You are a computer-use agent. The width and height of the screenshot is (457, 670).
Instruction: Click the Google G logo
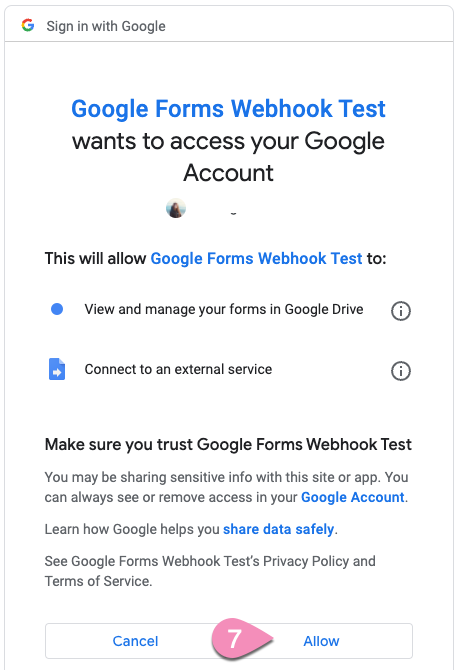tap(28, 25)
